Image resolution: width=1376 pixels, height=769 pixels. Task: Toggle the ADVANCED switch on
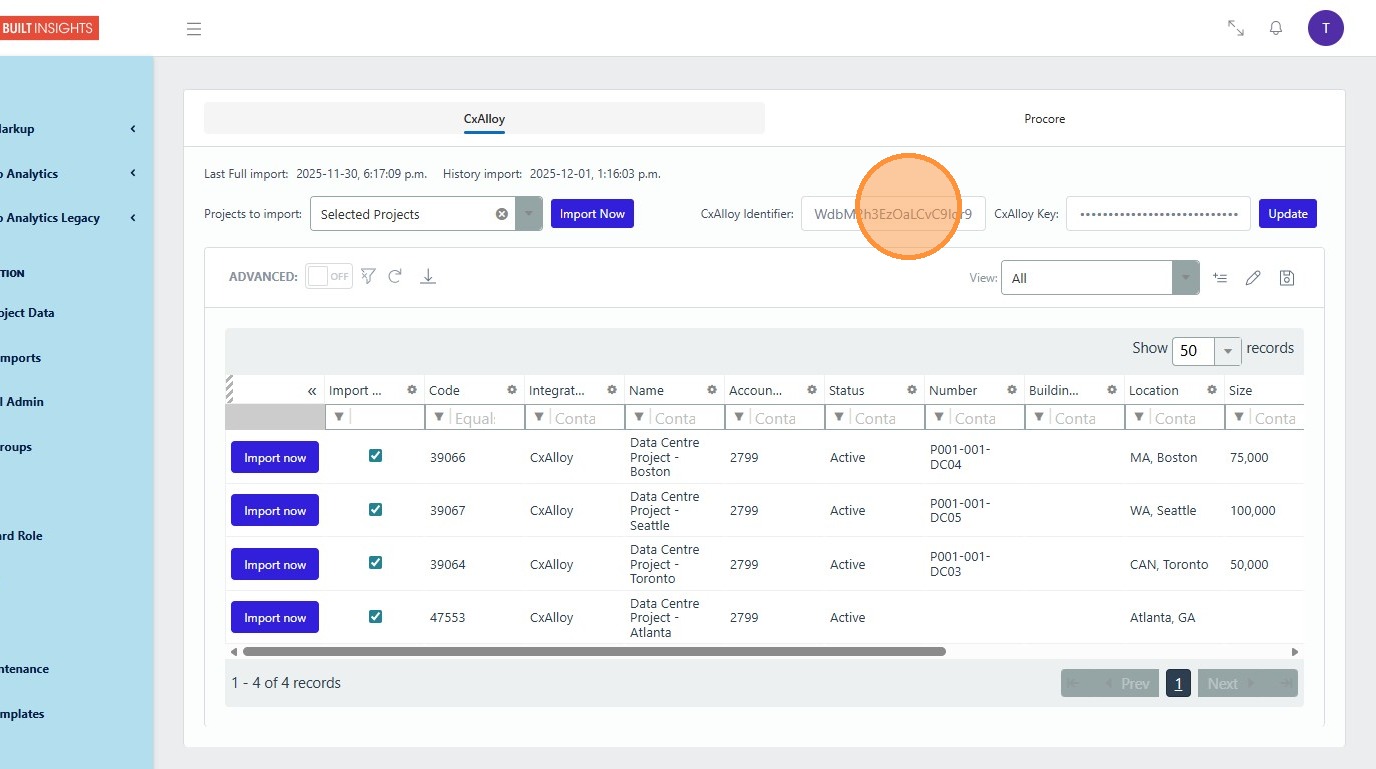[329, 276]
